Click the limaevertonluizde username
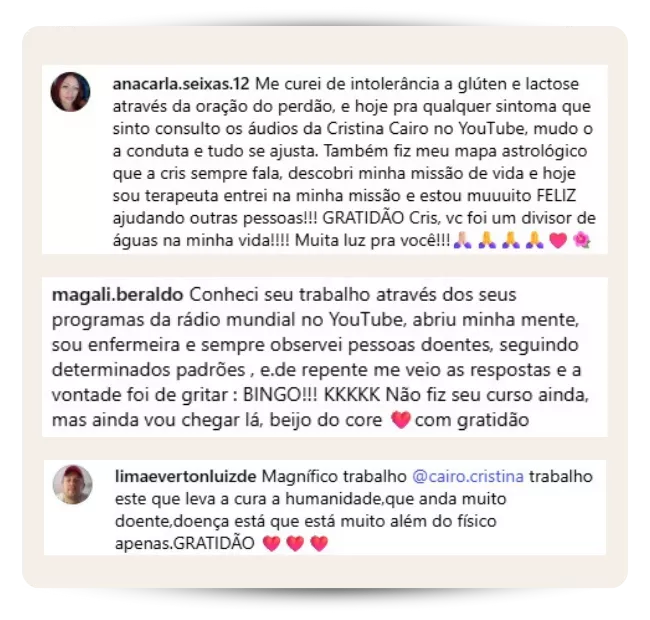Image resolution: width=650 pixels, height=620 pixels. [x=186, y=476]
